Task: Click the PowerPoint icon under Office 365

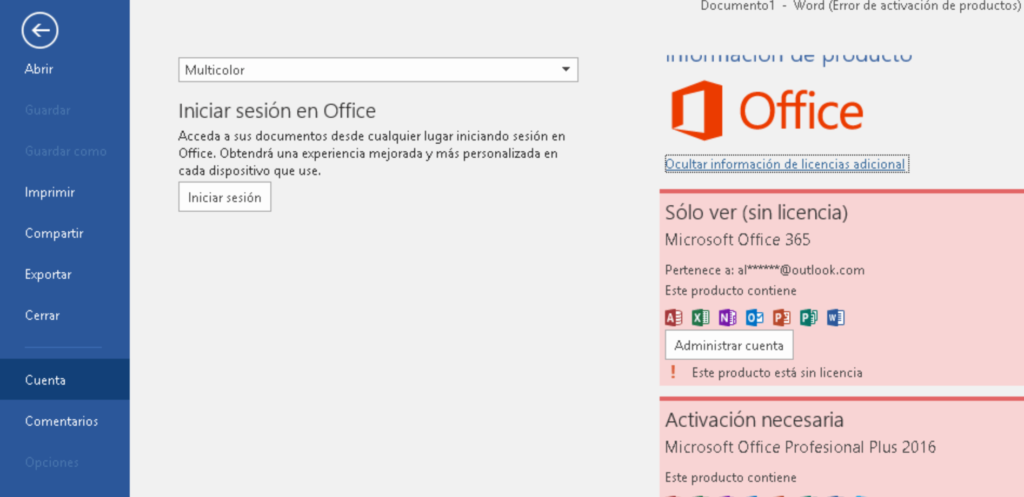Action: [782, 317]
